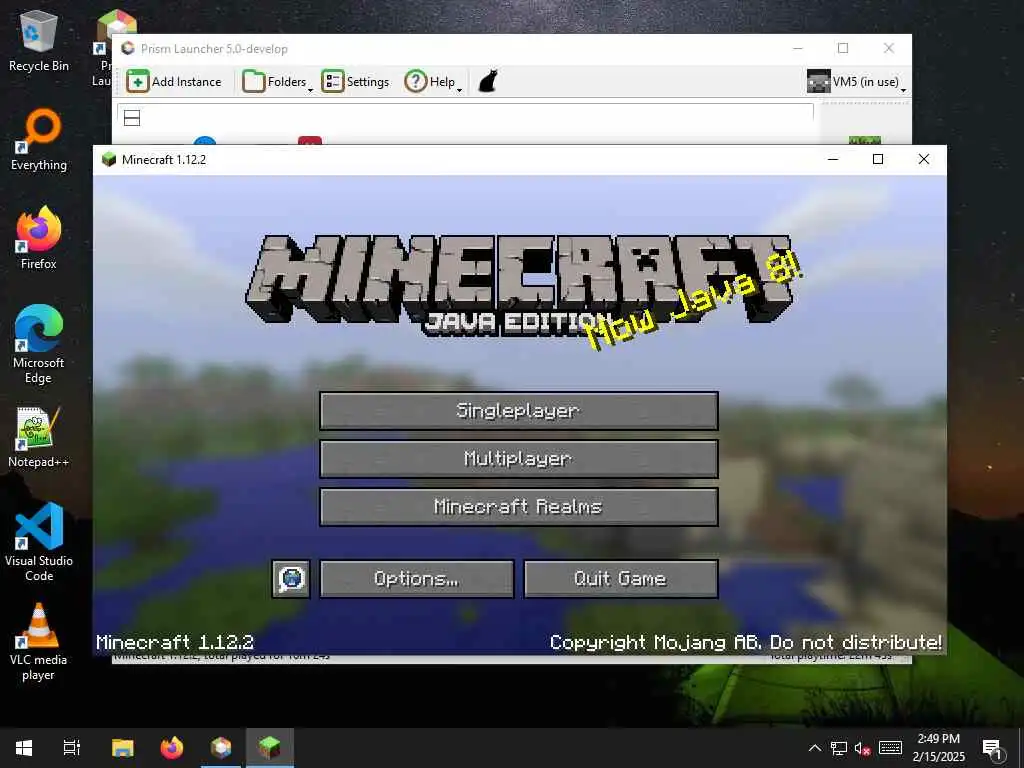Viewport: 1024px width, 768px height.
Task: Click Minecraft grass block taskbar button
Action: (270, 748)
